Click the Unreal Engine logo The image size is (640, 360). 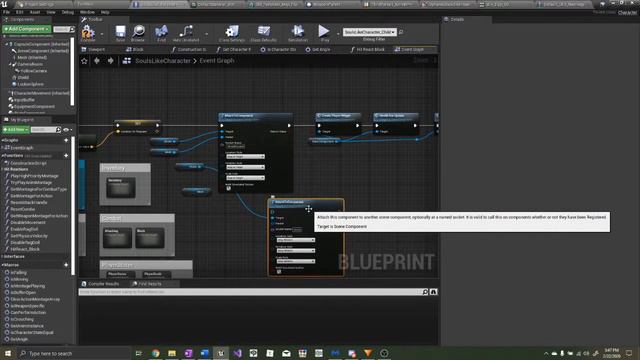[x=4, y=4]
